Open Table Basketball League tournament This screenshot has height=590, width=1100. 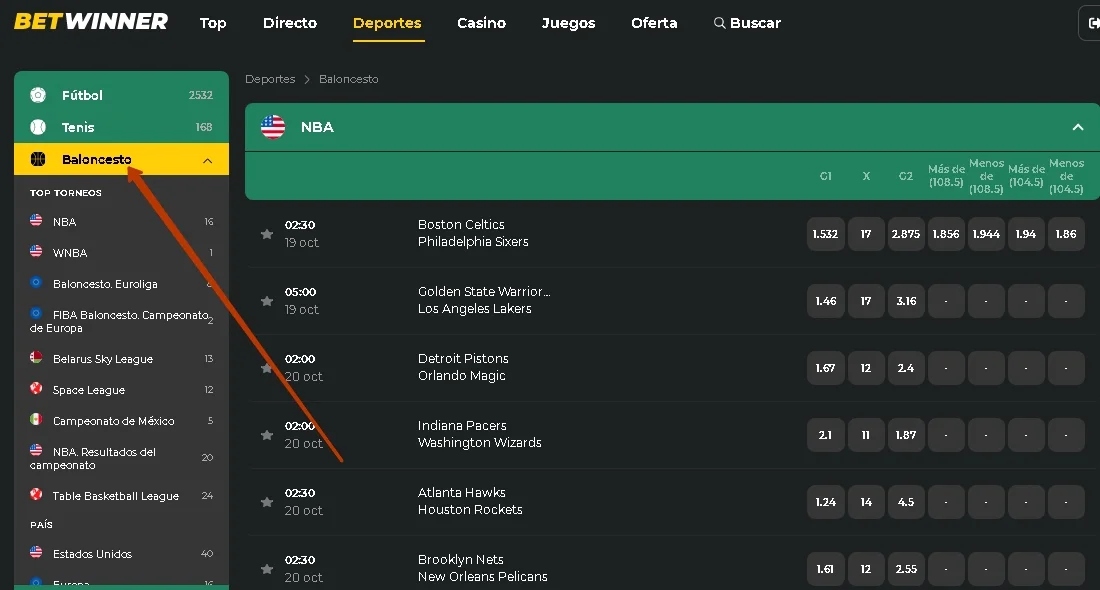click(x=121, y=495)
